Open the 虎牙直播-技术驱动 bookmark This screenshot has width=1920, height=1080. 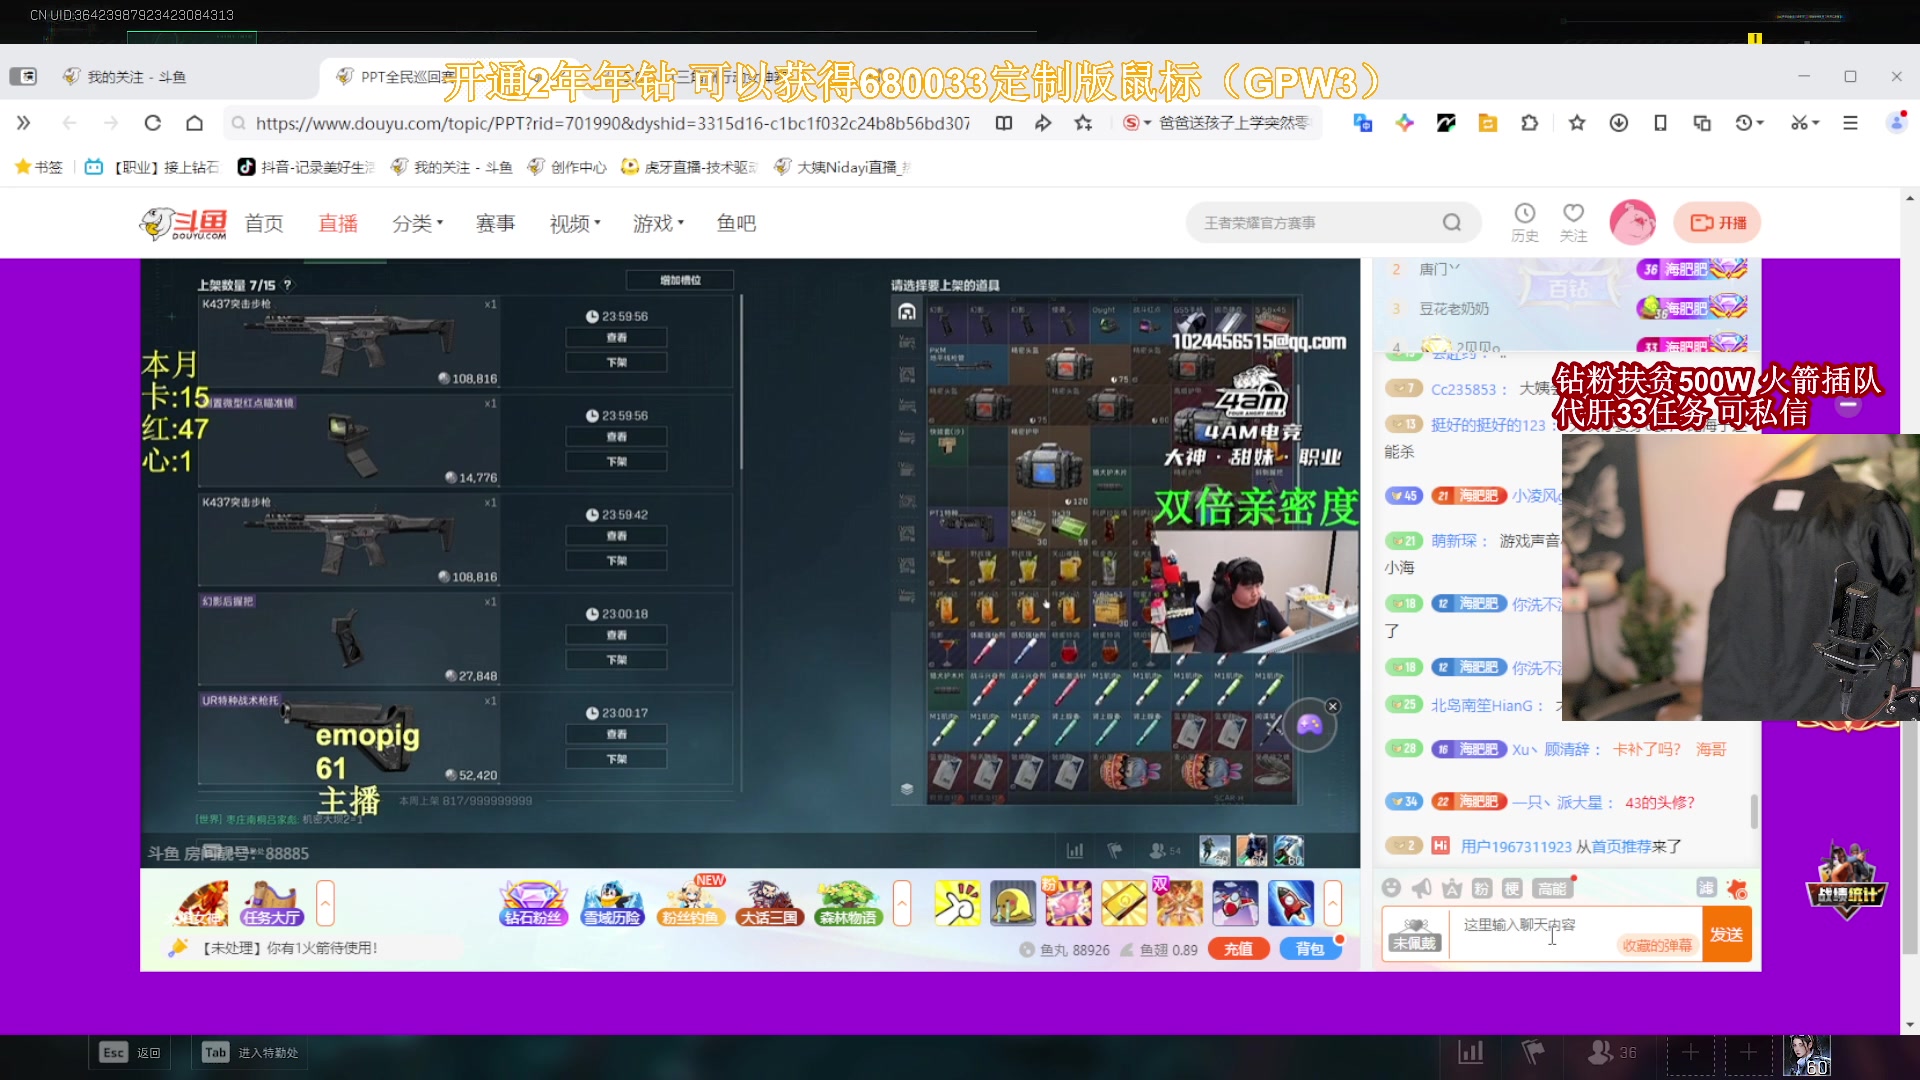coord(689,167)
